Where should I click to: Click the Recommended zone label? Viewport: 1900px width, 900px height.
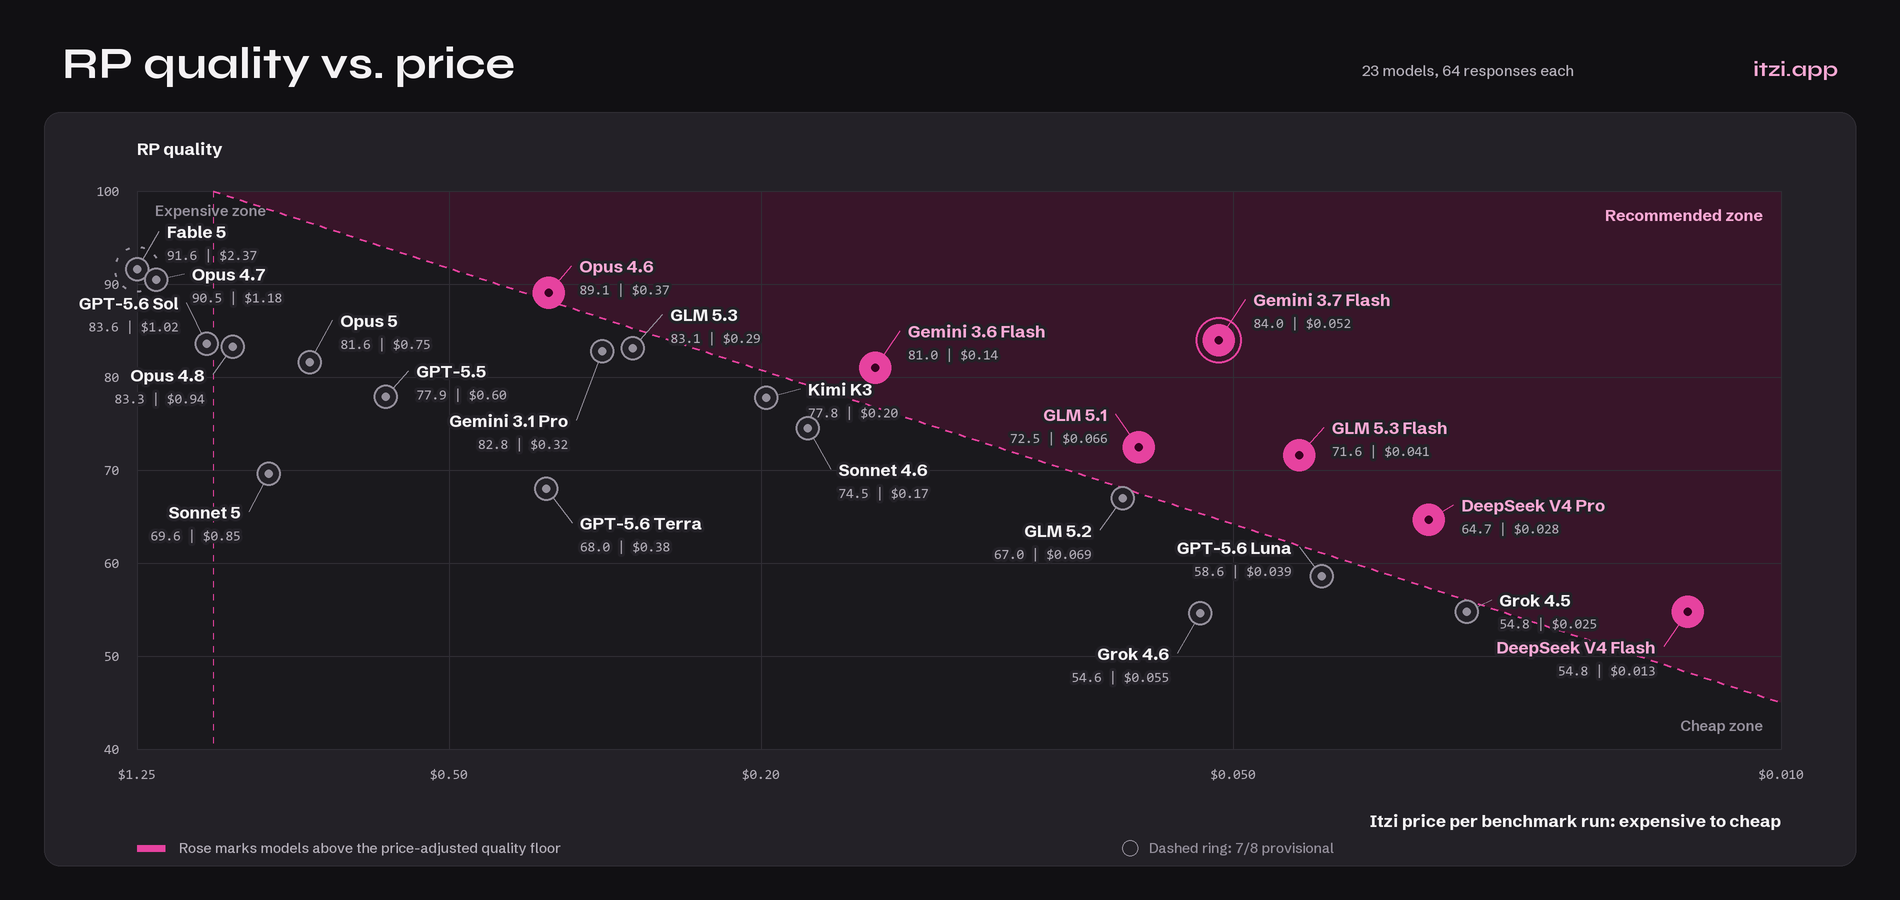click(1683, 215)
